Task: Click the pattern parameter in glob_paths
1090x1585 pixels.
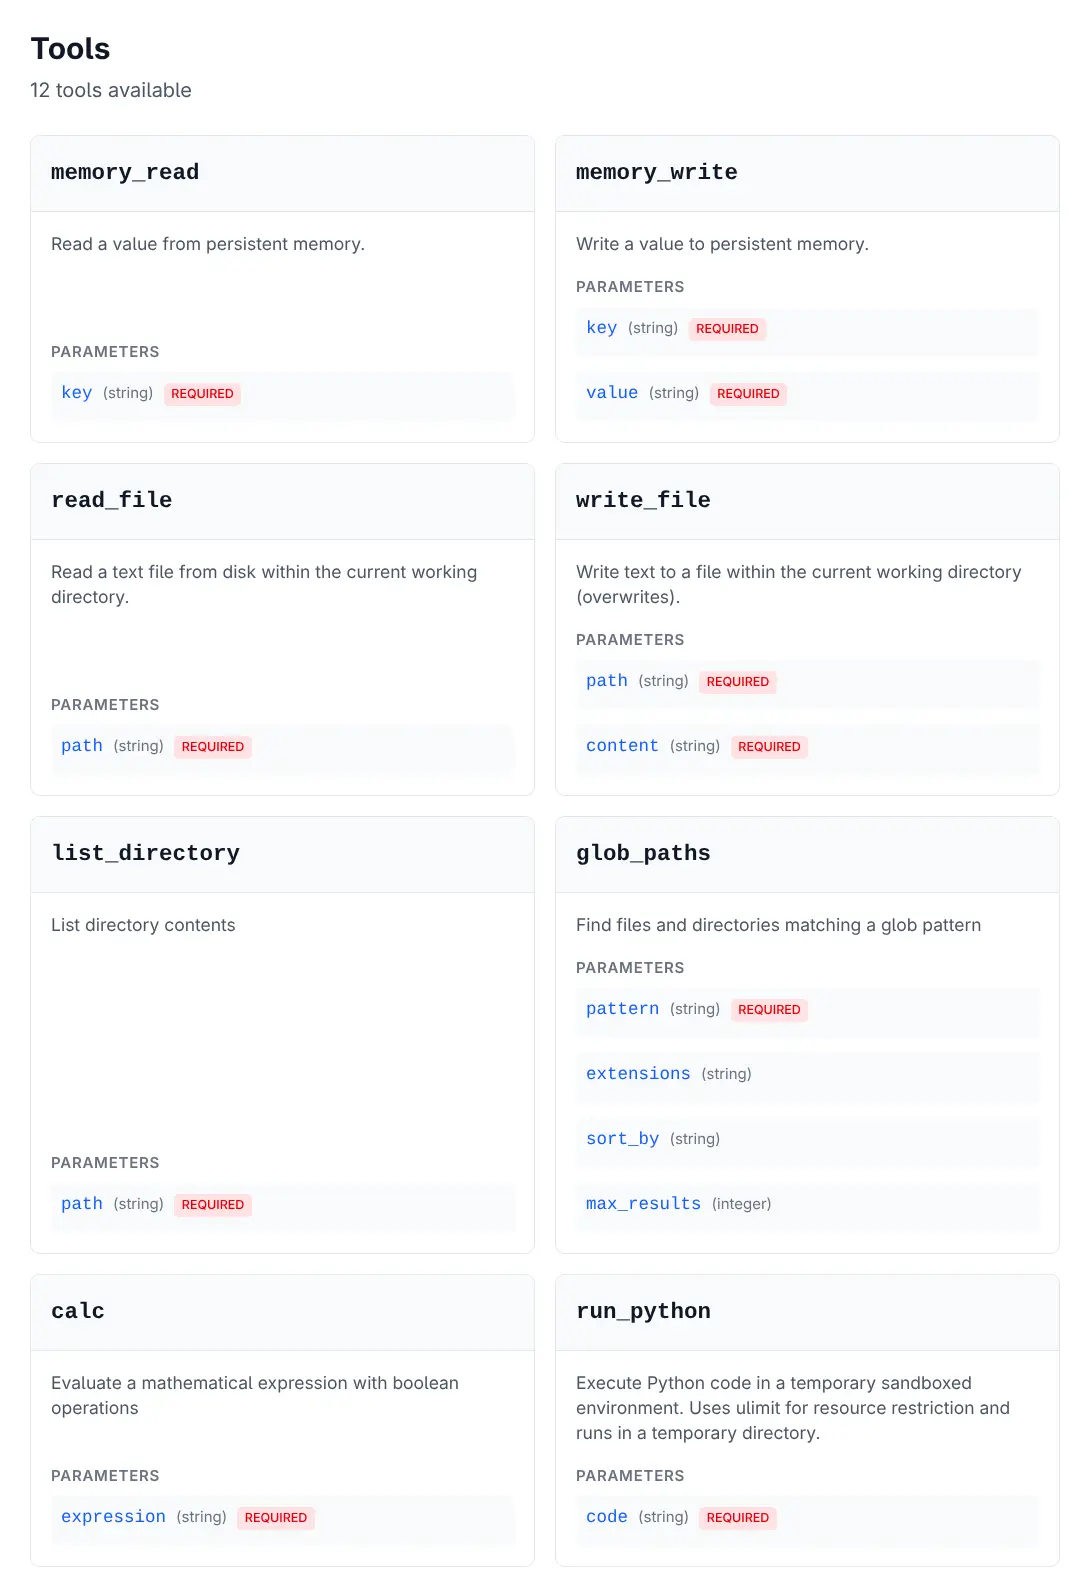Action: tap(622, 1009)
